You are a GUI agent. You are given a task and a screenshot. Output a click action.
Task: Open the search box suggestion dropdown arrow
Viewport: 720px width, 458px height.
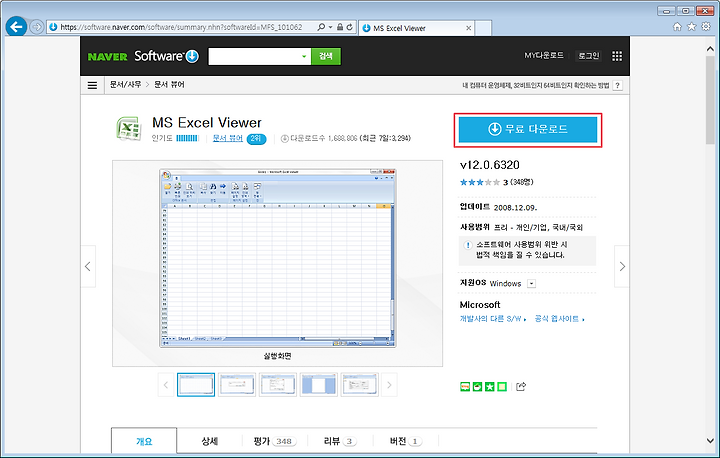point(304,57)
